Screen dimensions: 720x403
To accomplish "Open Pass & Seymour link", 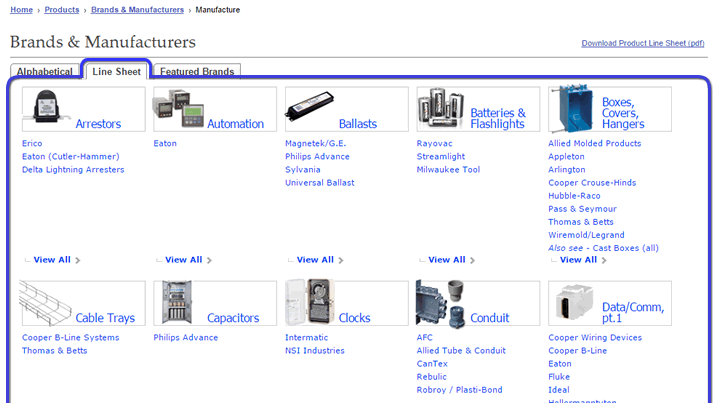I will pyautogui.click(x=582, y=209).
